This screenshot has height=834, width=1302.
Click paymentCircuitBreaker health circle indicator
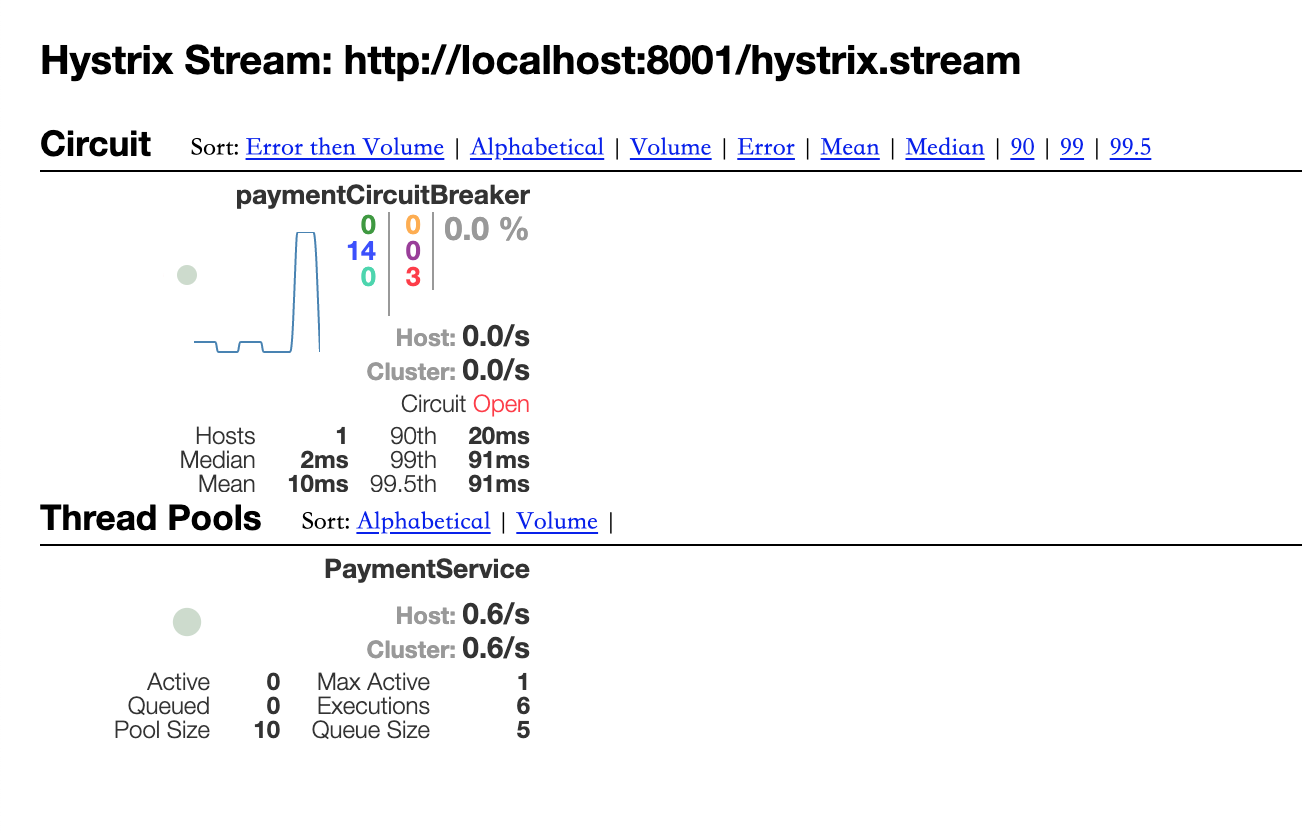point(187,275)
